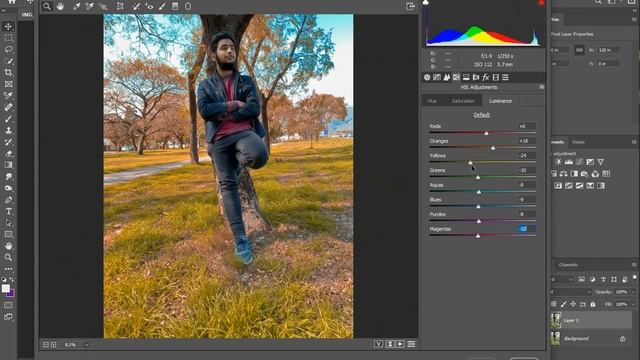This screenshot has height=360, width=640.
Task: Toggle before/after preview Y button
Action: (378, 344)
